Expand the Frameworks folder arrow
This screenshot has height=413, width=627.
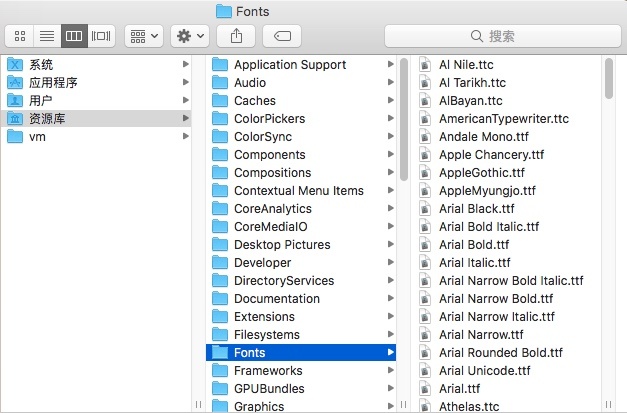click(391, 370)
